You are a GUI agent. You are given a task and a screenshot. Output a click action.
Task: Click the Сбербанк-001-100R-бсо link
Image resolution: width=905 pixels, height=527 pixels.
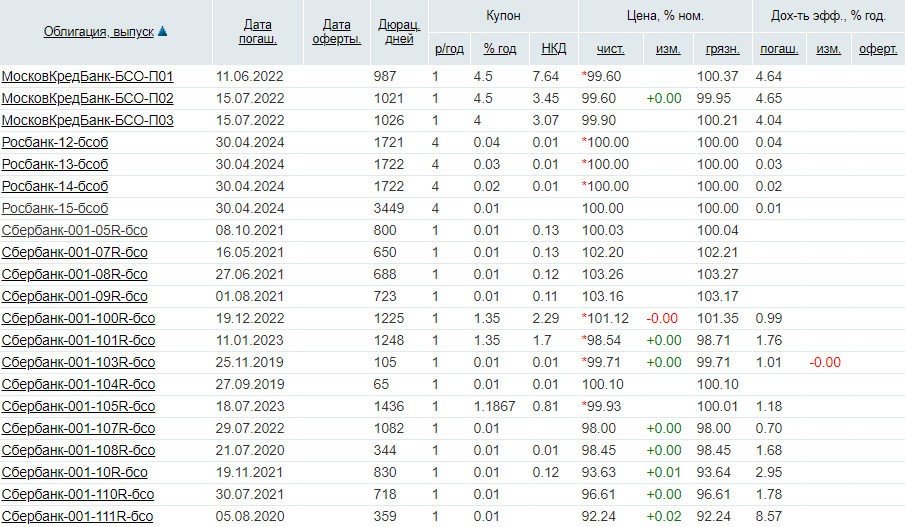pyautogui.click(x=78, y=318)
